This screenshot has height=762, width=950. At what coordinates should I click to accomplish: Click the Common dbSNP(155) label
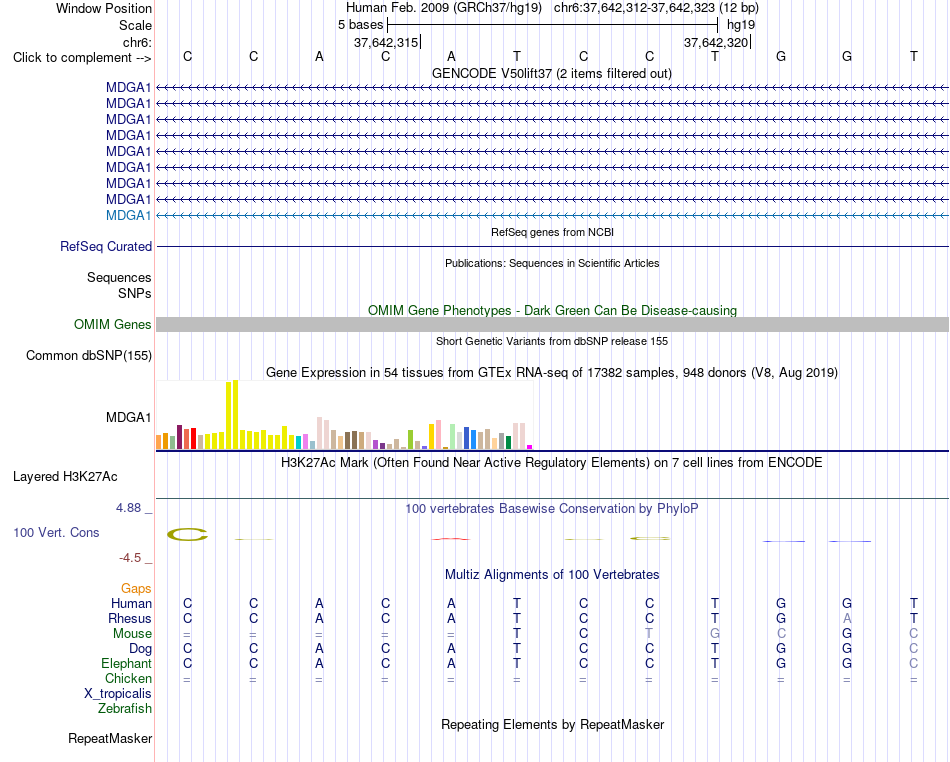88,356
